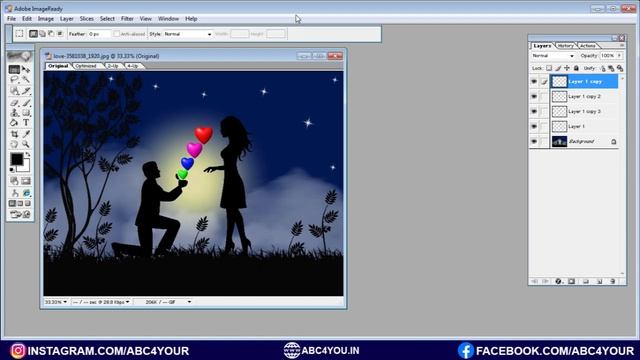This screenshot has height=360, width=640.
Task: Select the Eraser tool
Action: coord(14,103)
